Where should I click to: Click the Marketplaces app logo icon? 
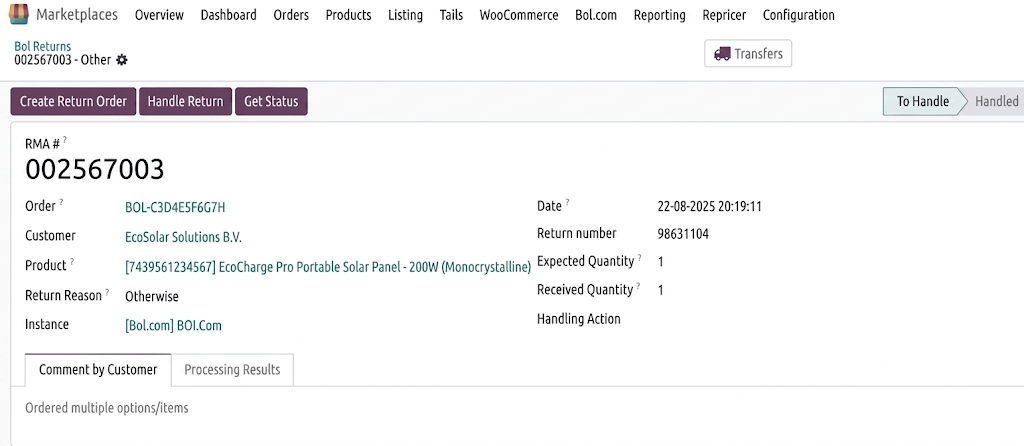19,14
